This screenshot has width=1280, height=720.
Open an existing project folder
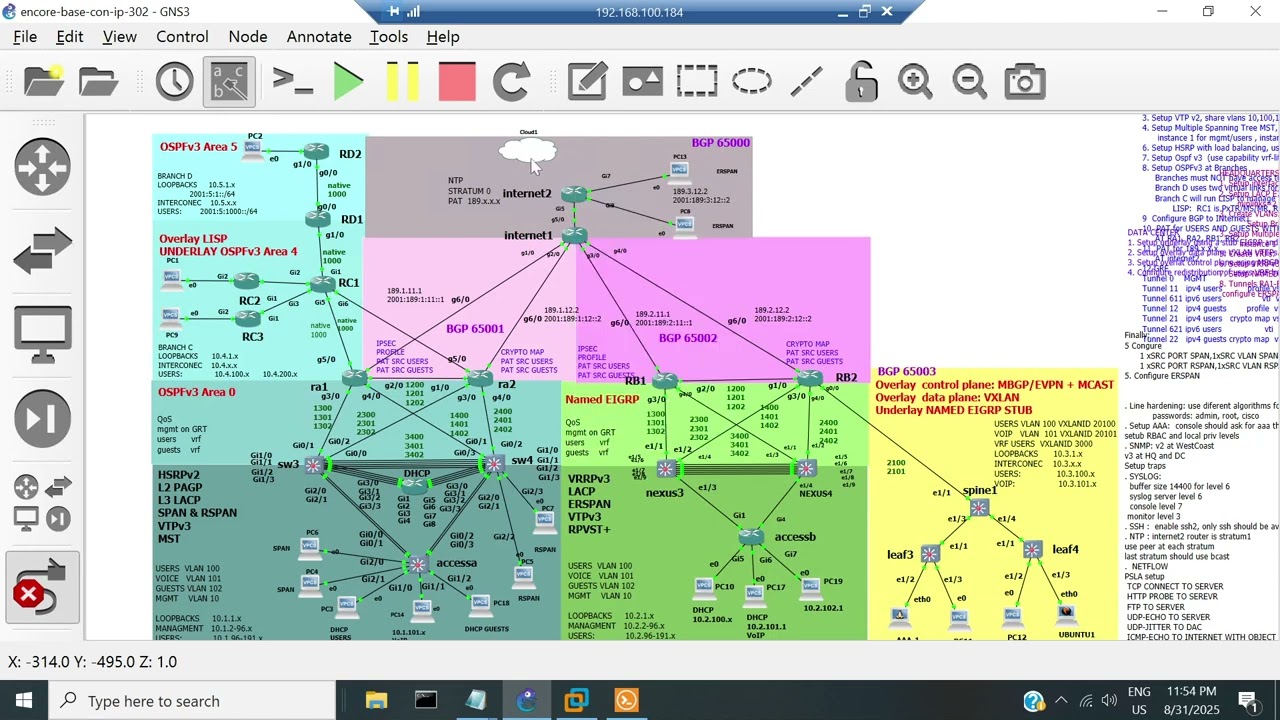coord(98,81)
